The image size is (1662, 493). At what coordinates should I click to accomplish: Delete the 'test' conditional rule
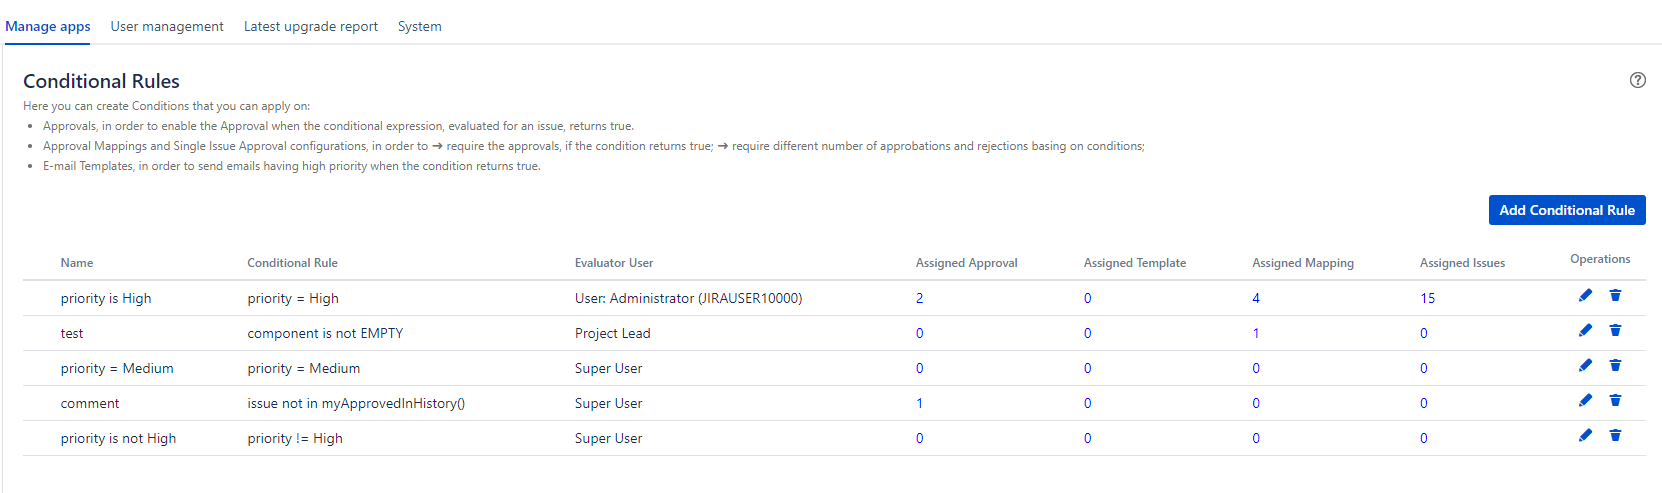coord(1615,330)
